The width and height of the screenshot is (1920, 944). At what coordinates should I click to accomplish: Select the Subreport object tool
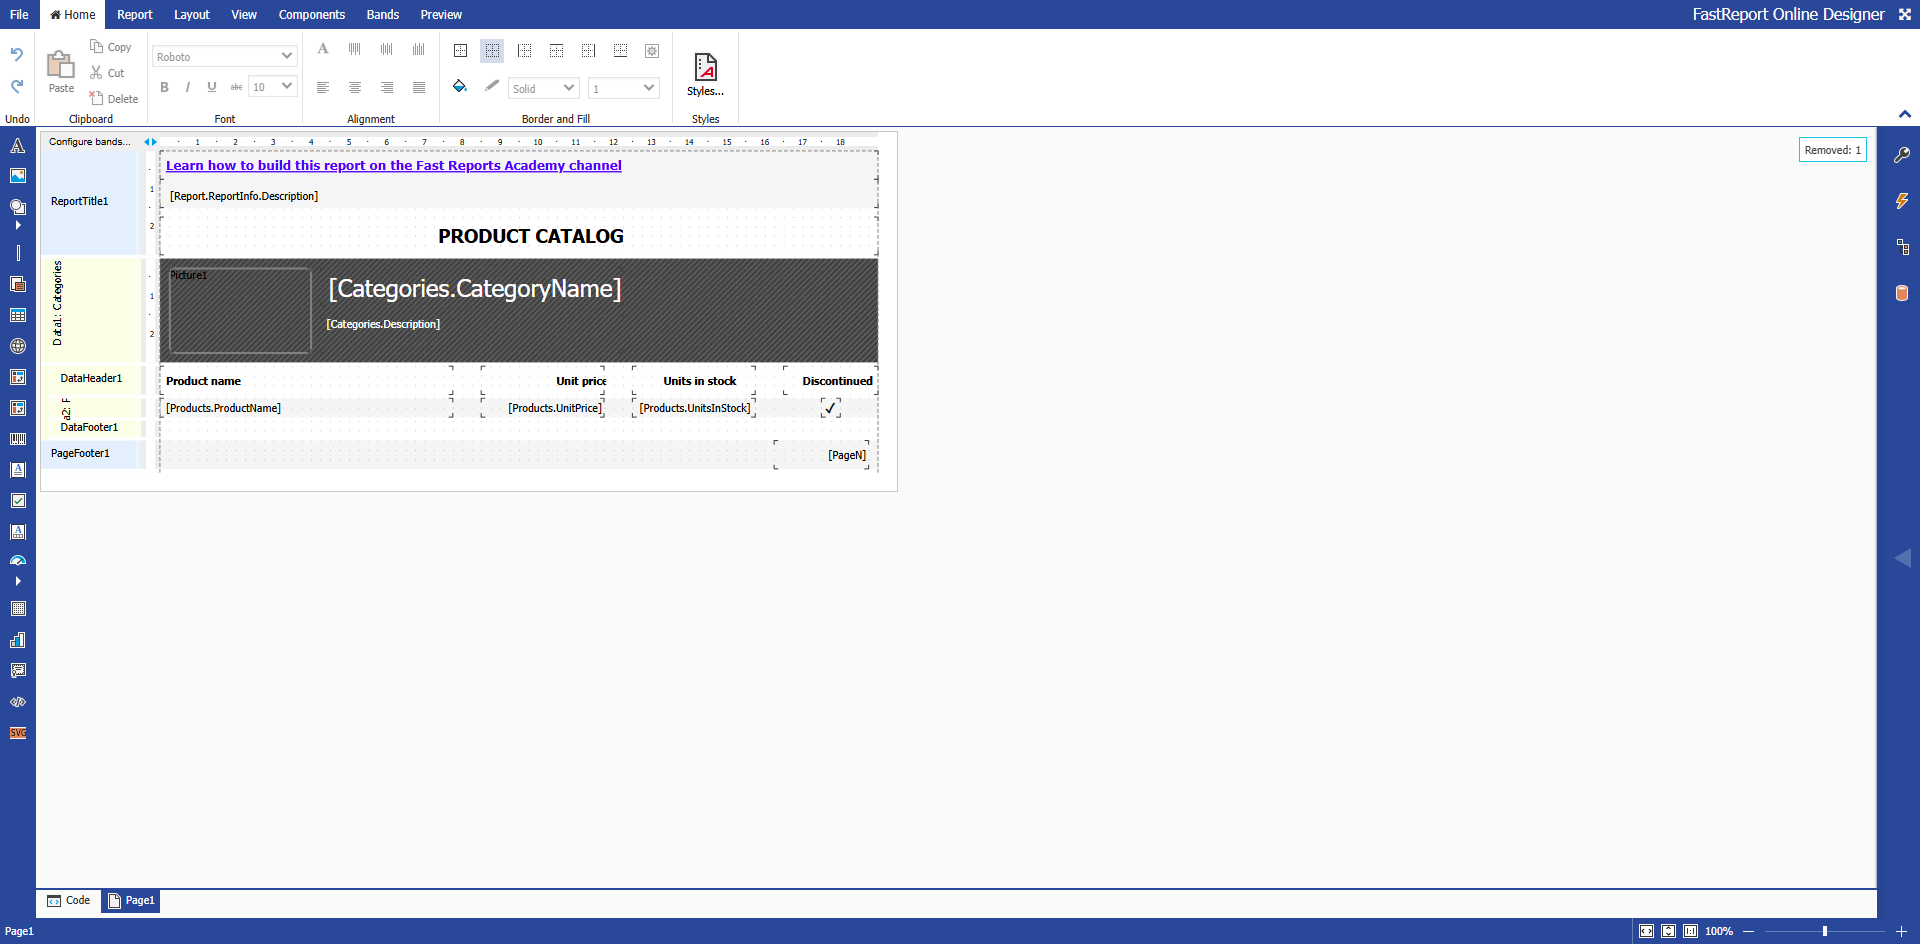(x=18, y=284)
